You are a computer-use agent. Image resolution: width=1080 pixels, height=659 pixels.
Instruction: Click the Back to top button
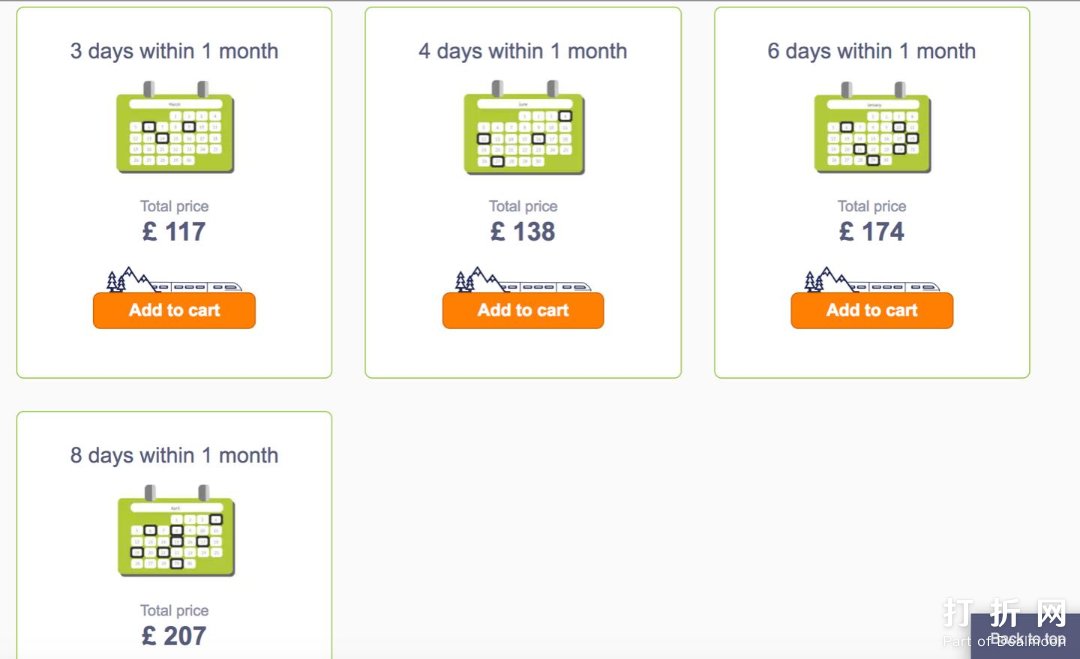(1026, 639)
